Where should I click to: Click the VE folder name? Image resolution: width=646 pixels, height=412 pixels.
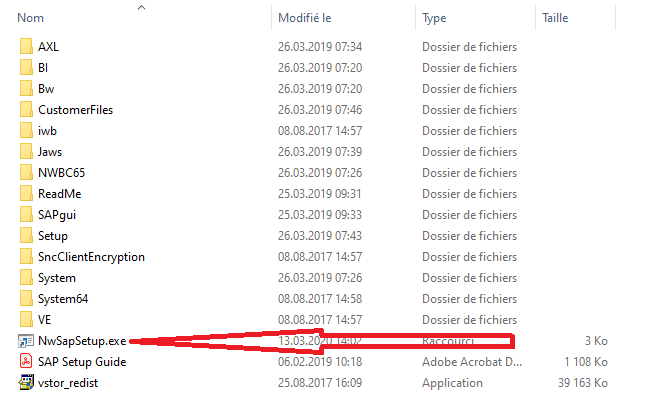coord(45,319)
